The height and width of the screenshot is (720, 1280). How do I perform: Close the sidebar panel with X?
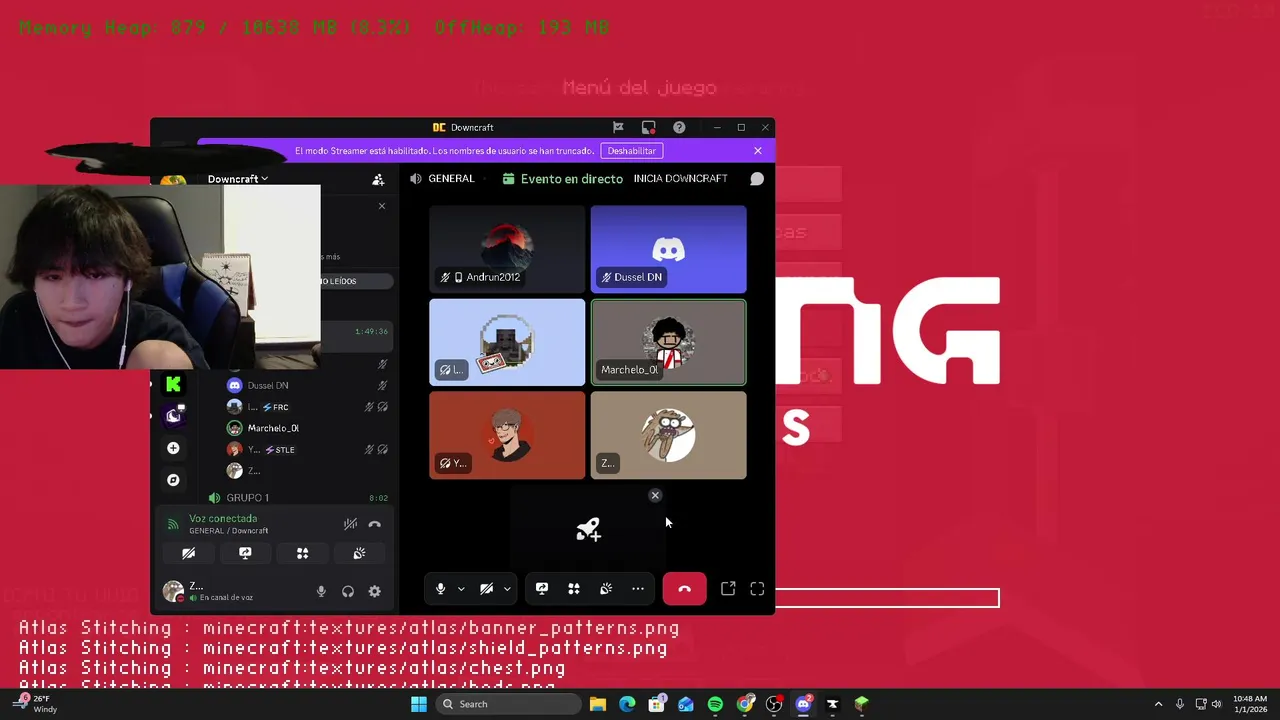pos(381,206)
